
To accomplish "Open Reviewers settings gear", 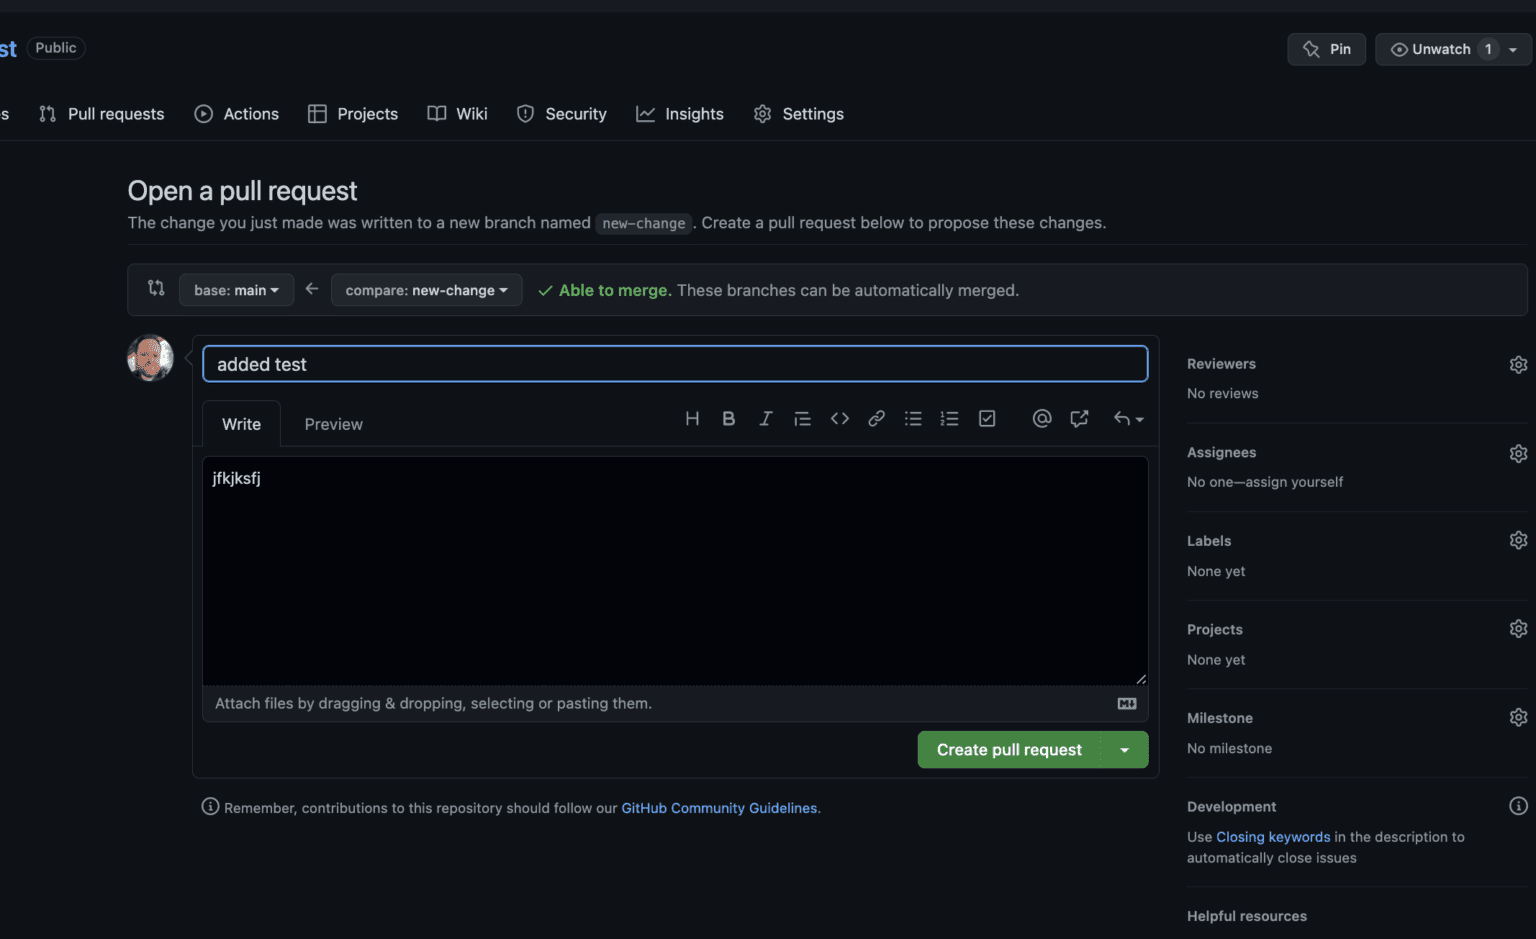I will tap(1518, 364).
